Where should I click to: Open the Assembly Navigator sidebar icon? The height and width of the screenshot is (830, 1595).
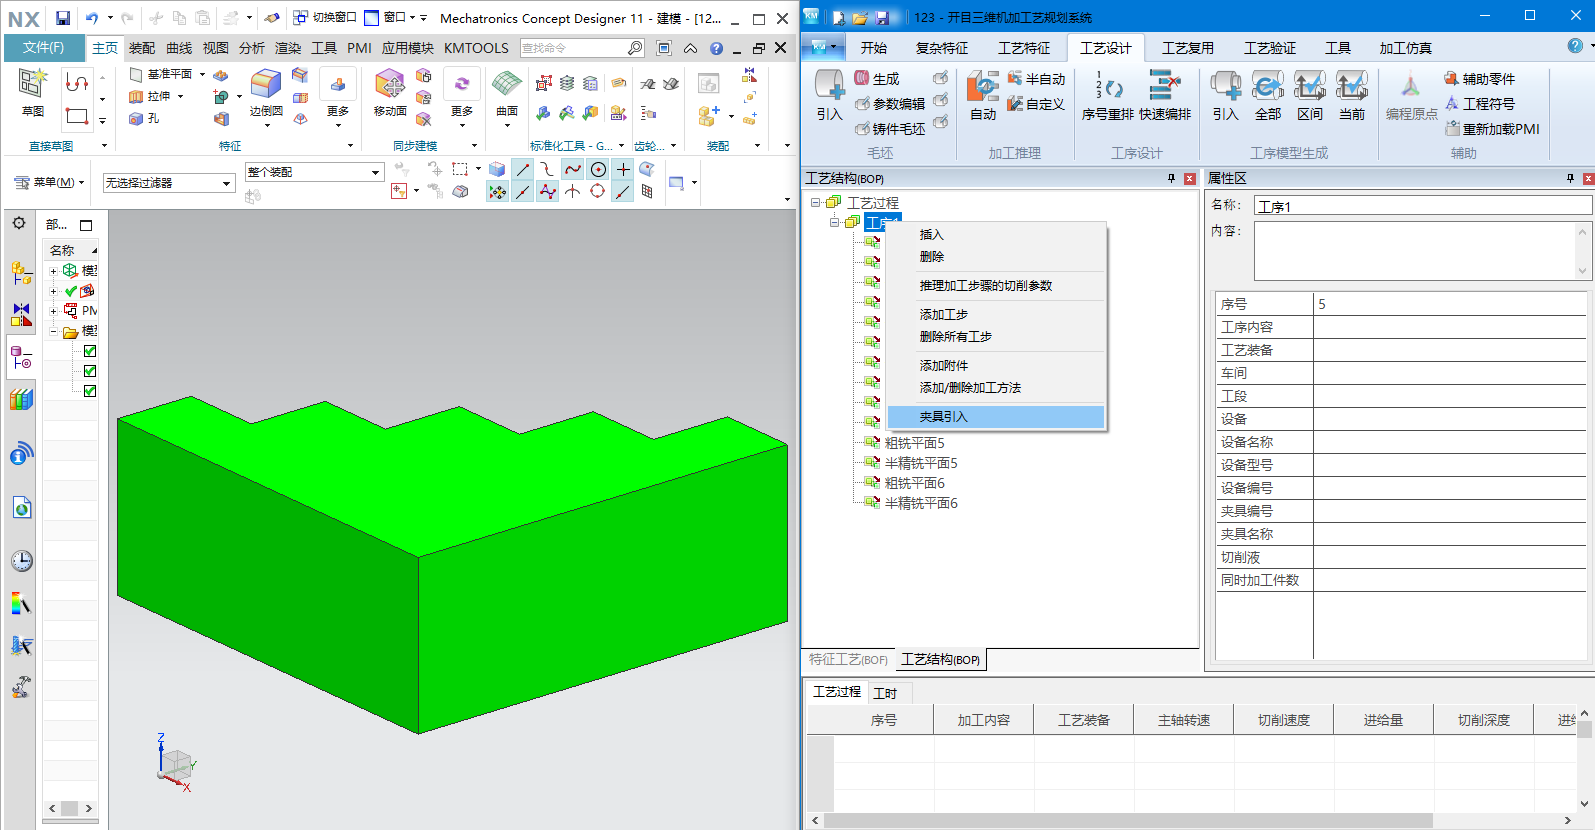pos(21,272)
